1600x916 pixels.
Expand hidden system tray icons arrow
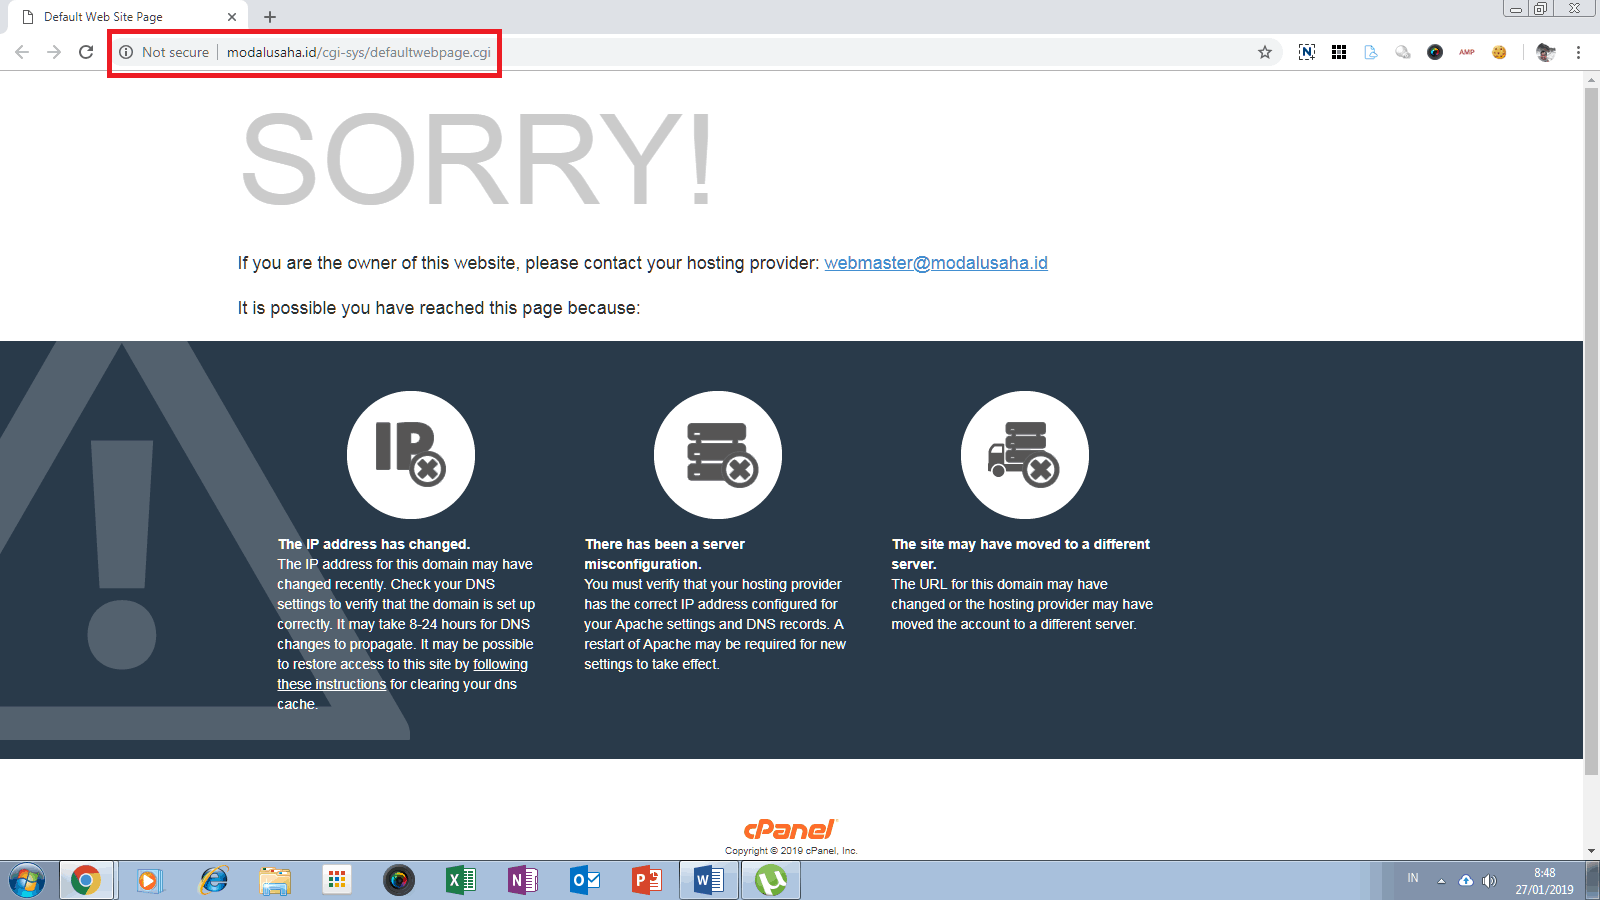pos(1441,881)
